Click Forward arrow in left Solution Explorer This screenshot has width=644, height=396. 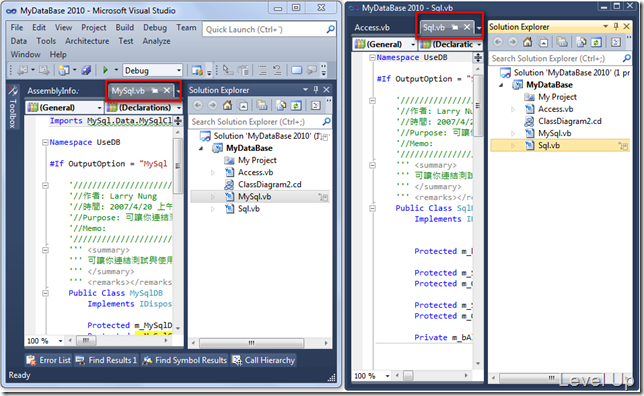tap(212, 106)
